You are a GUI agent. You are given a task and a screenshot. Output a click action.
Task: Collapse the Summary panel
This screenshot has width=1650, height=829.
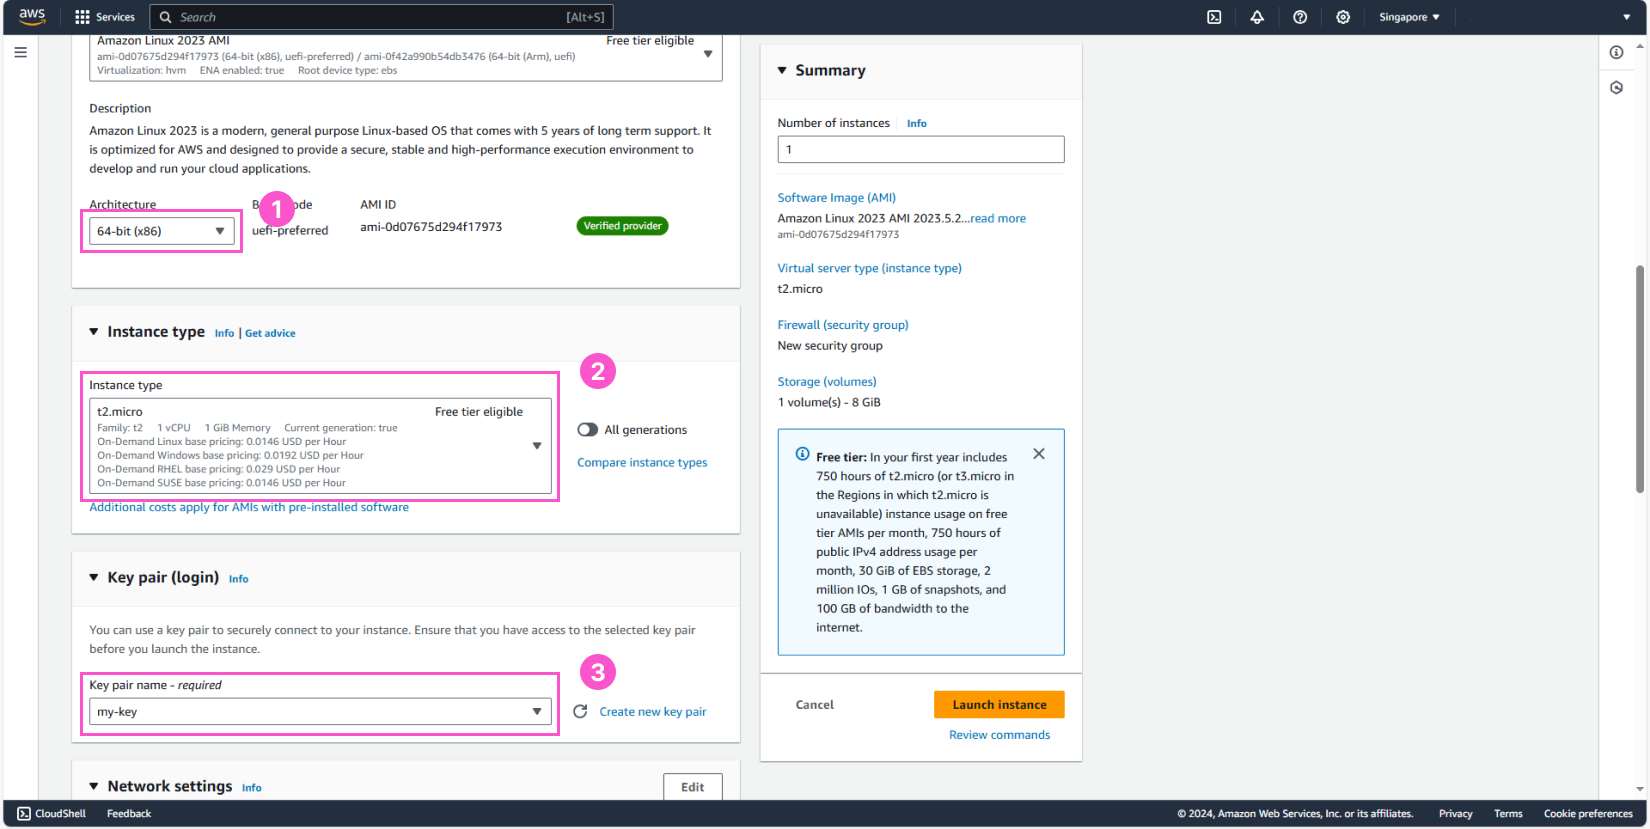point(782,70)
